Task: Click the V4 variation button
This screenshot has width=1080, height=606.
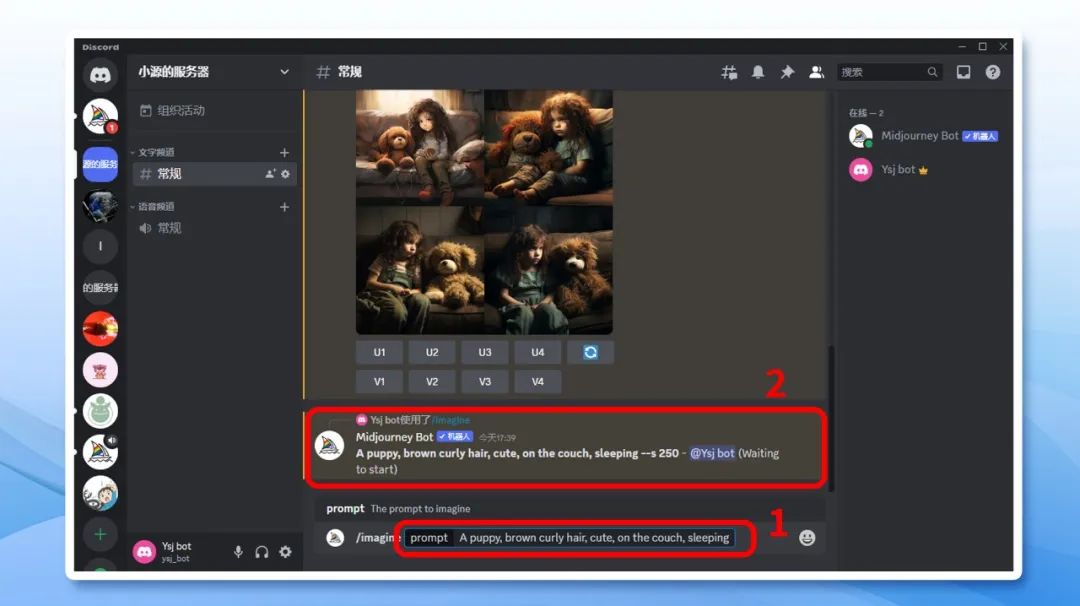Action: click(x=537, y=382)
